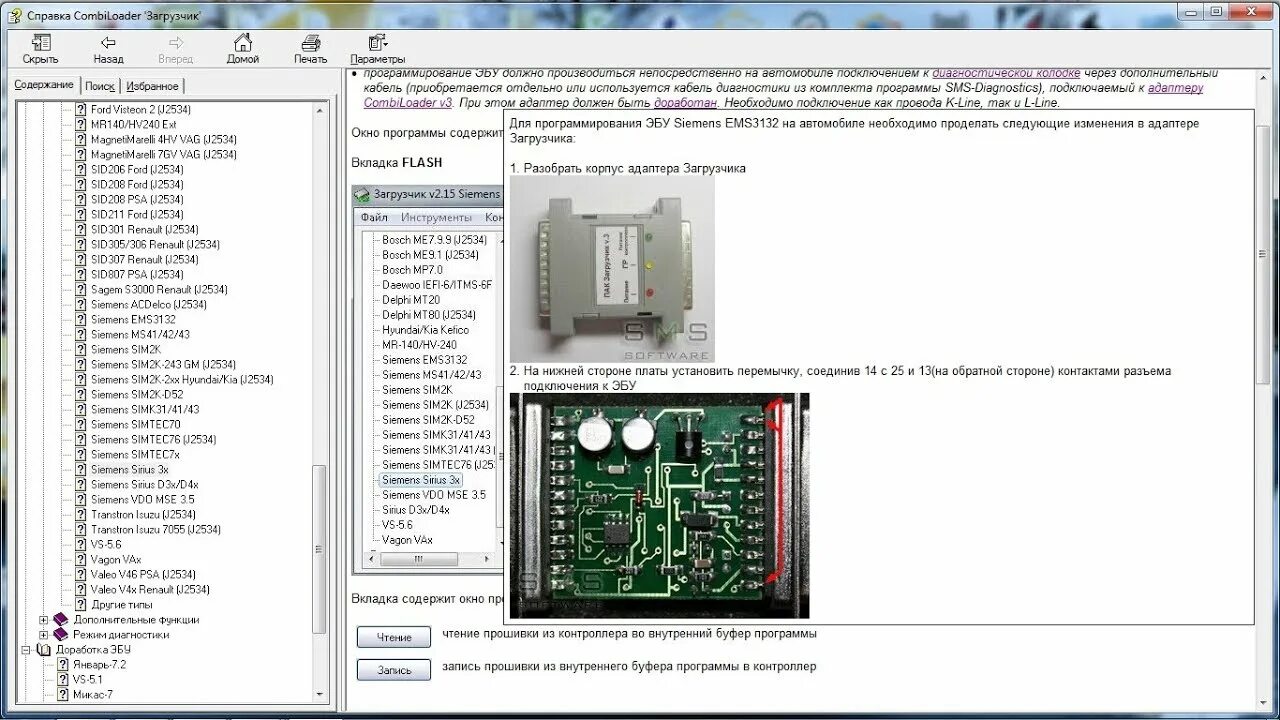Image resolution: width=1280 pixels, height=720 pixels.
Task: Open the Файл menu in embedded Загрузчик image
Action: point(374,217)
